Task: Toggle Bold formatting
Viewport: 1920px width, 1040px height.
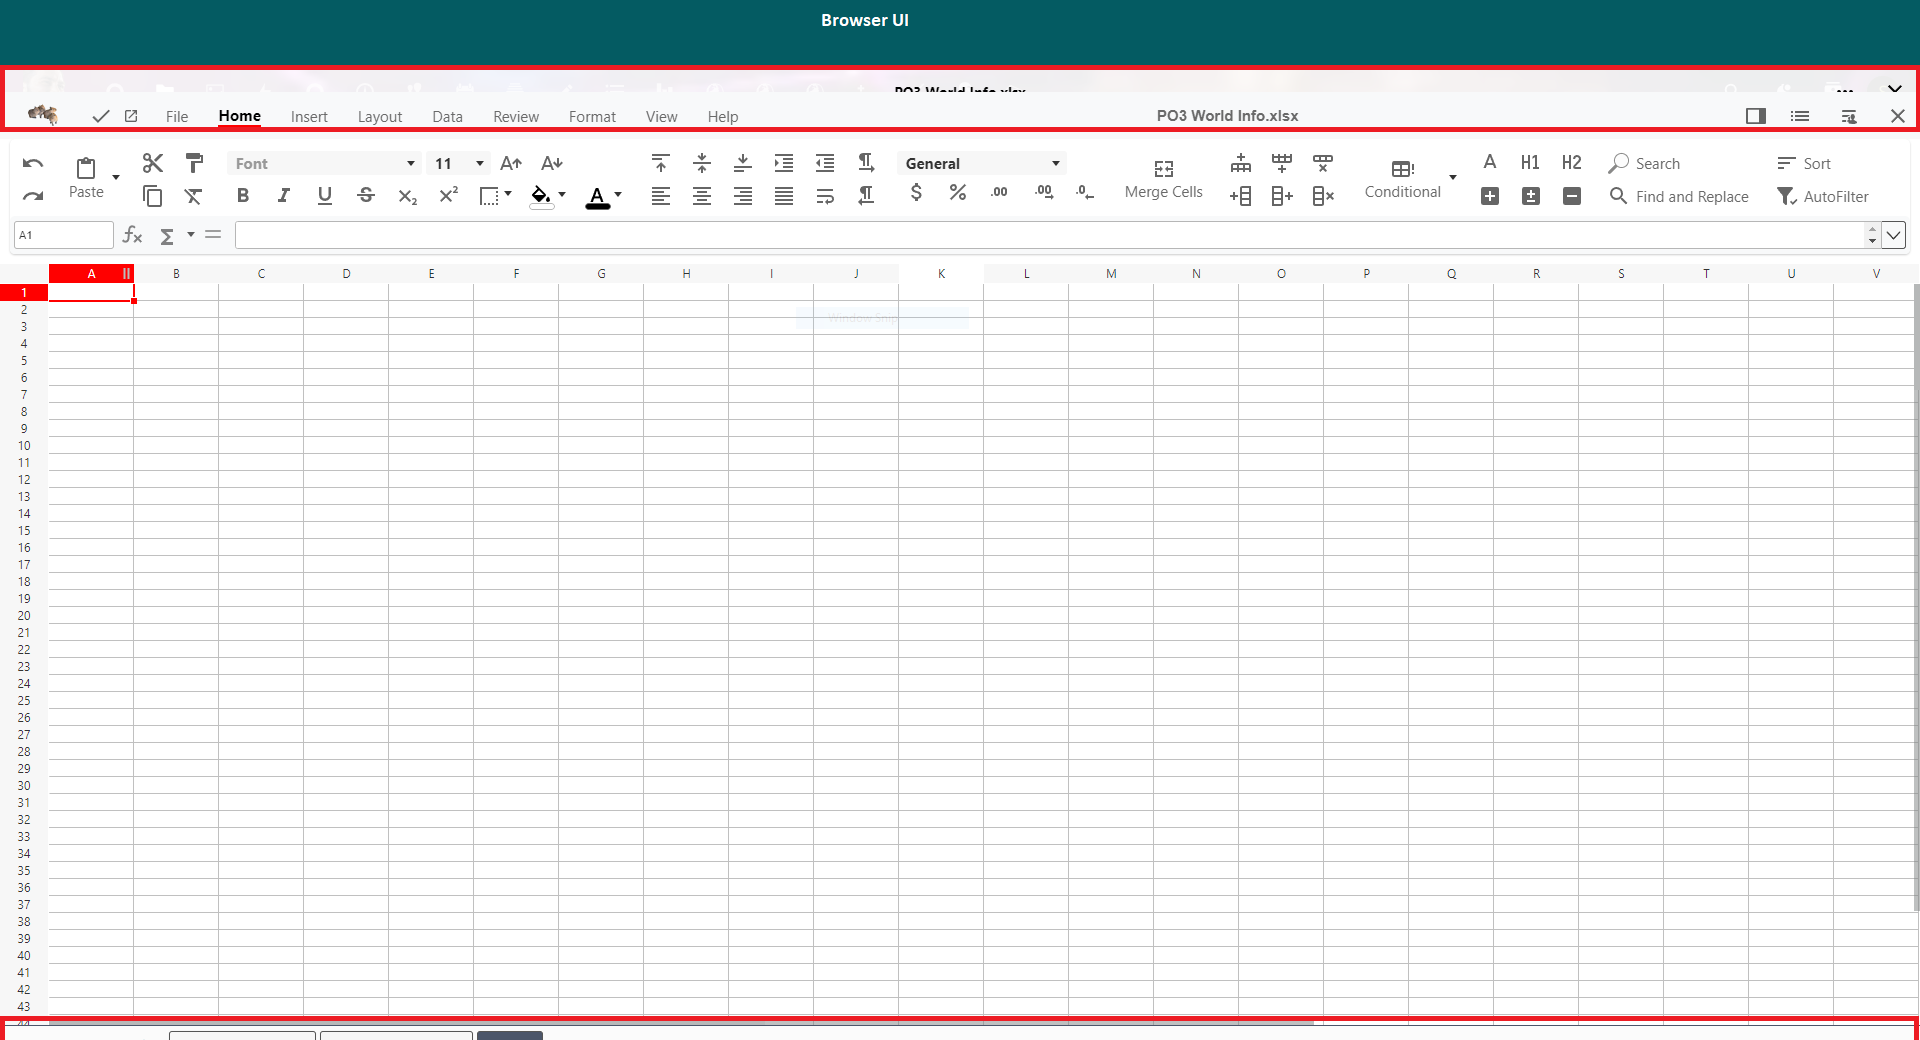Action: pos(242,196)
